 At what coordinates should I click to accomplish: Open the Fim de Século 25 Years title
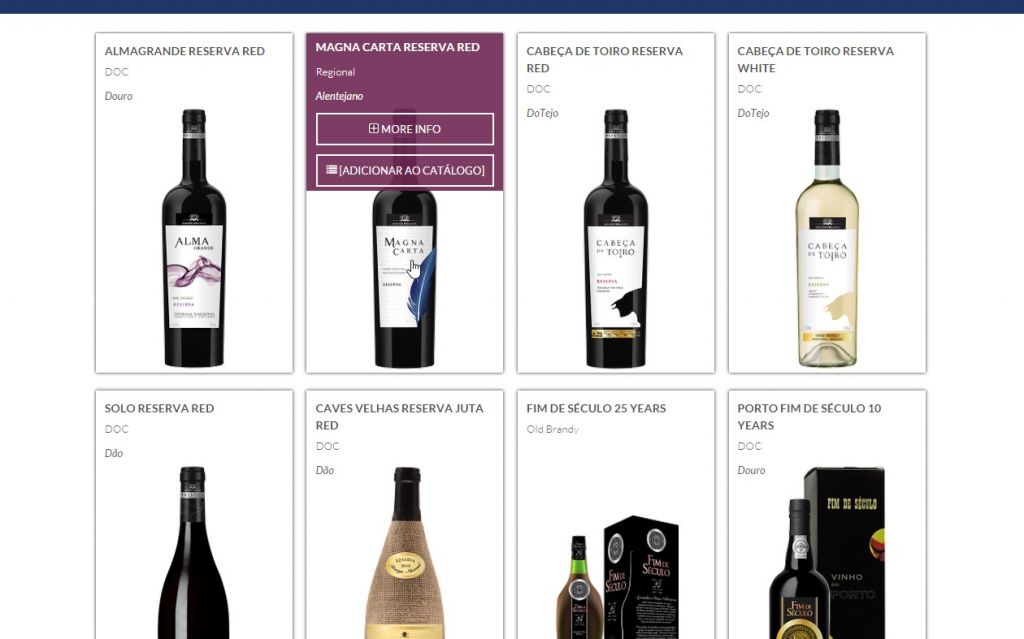coord(596,408)
